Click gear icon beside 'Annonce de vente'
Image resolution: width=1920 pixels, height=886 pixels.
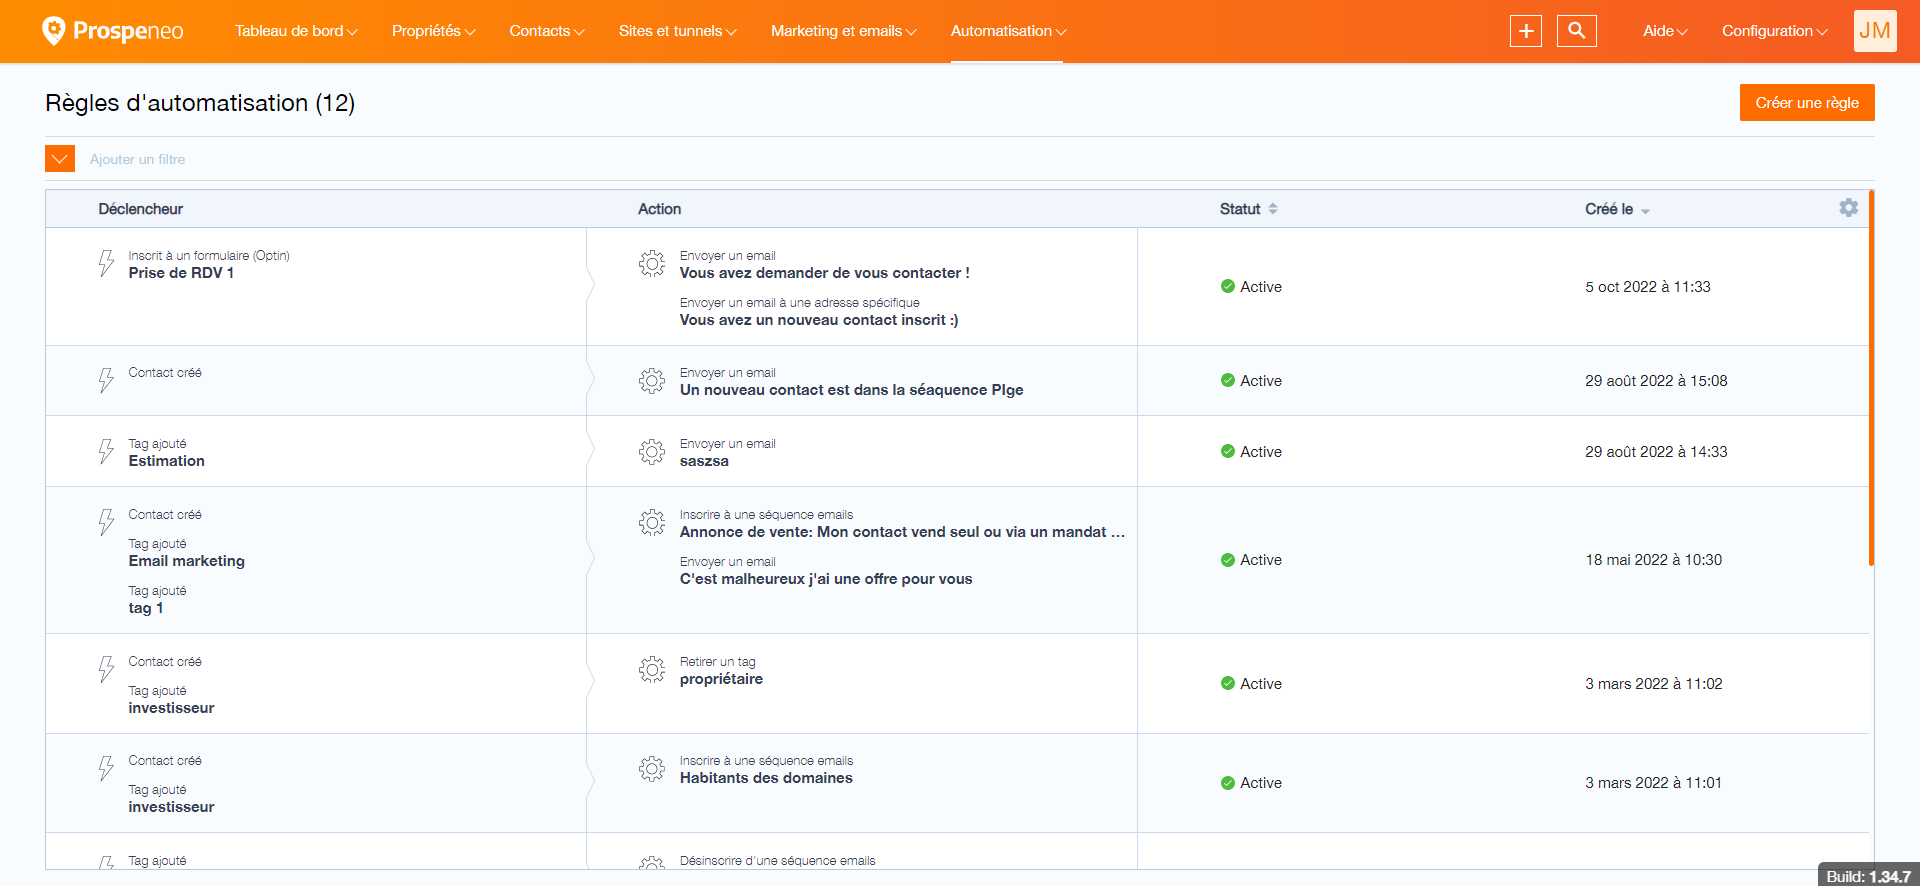pos(652,522)
